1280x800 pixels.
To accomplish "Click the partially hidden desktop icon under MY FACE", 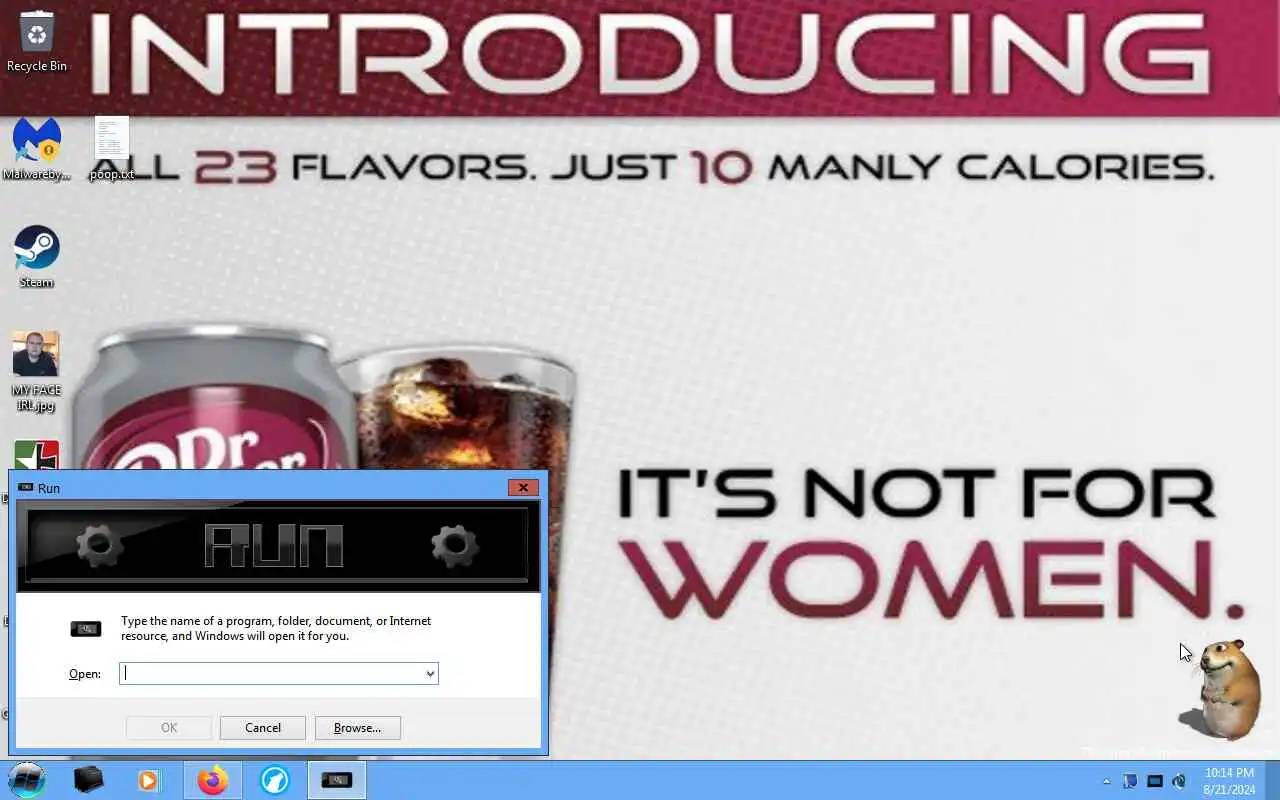I will [36, 456].
